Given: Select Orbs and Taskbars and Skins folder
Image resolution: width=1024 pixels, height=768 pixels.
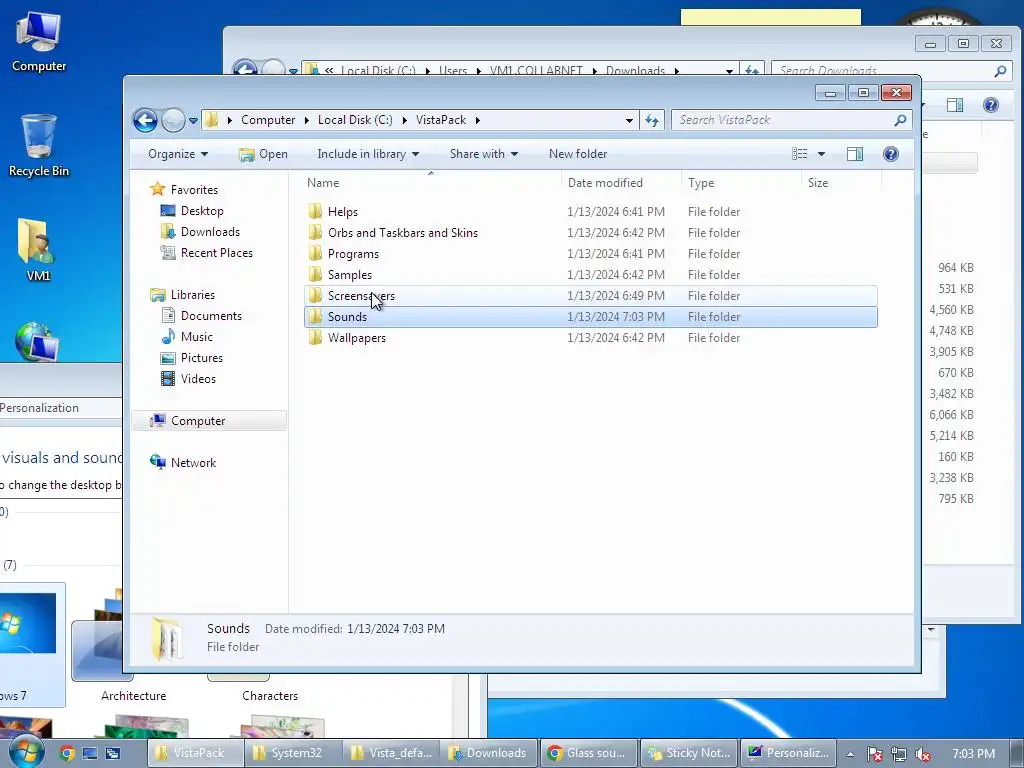Looking at the screenshot, I should [x=590, y=232].
